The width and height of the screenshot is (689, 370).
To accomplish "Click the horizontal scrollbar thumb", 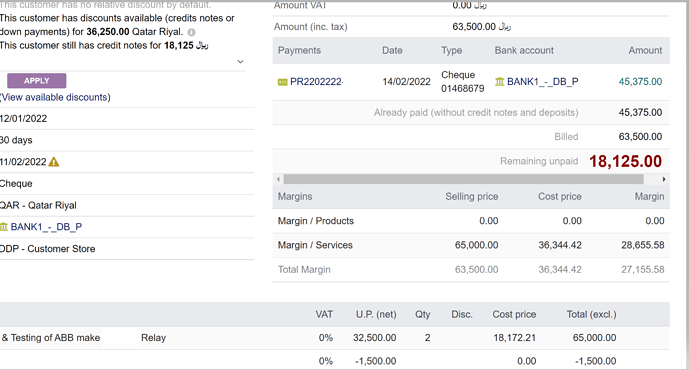I will coord(464,179).
